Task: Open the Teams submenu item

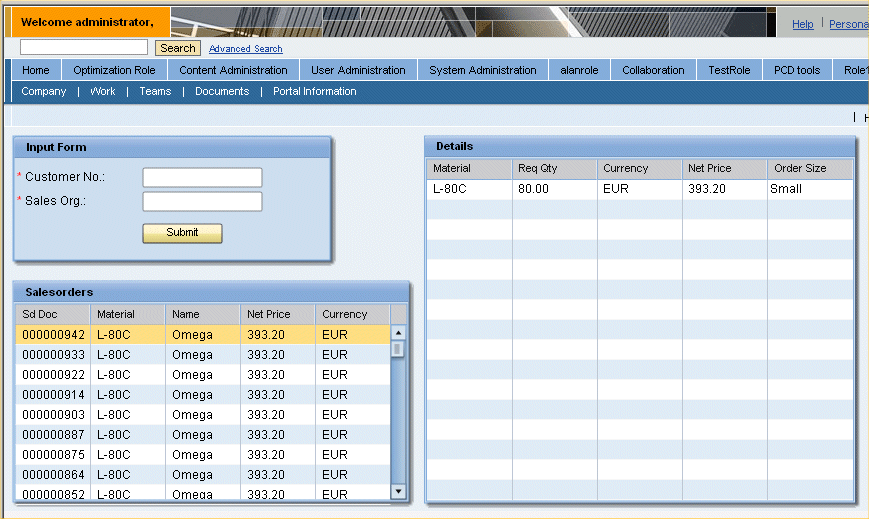Action: point(155,91)
